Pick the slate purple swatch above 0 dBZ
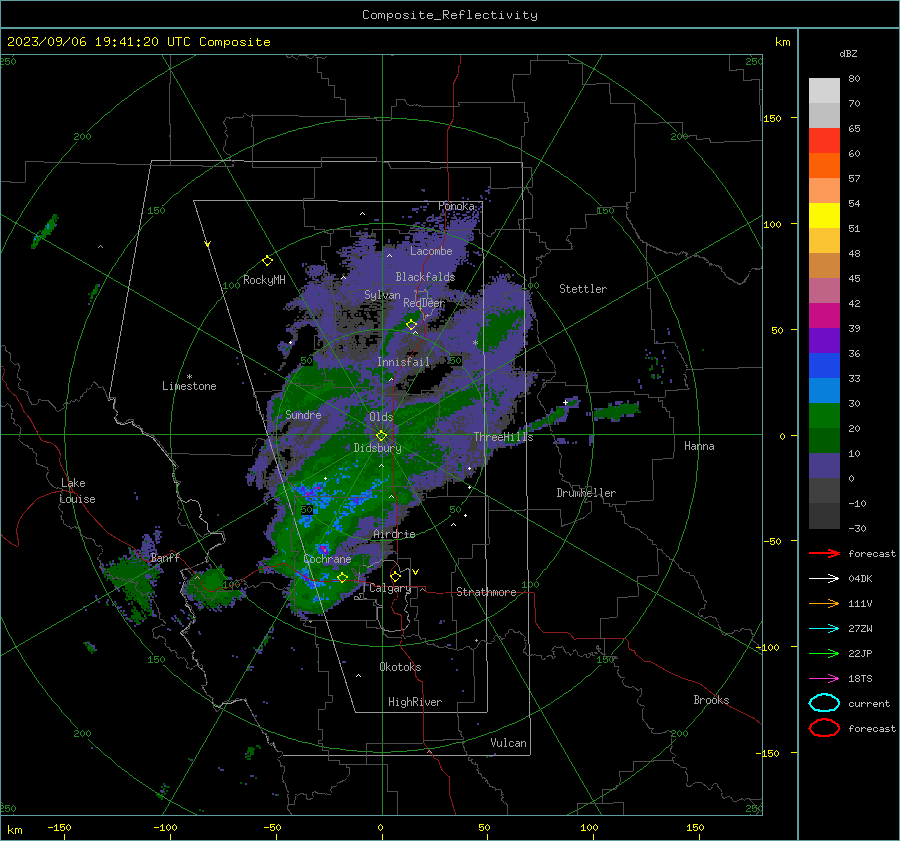The width and height of the screenshot is (900, 841). (x=824, y=465)
